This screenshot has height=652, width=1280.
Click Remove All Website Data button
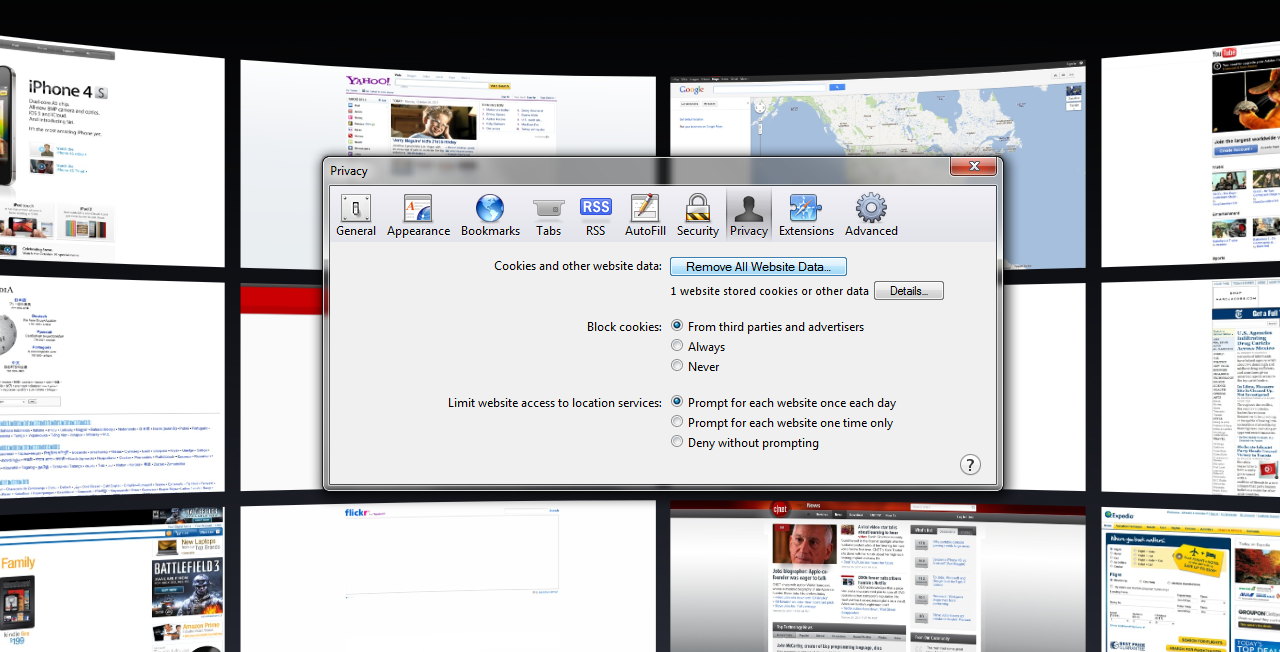(758, 267)
